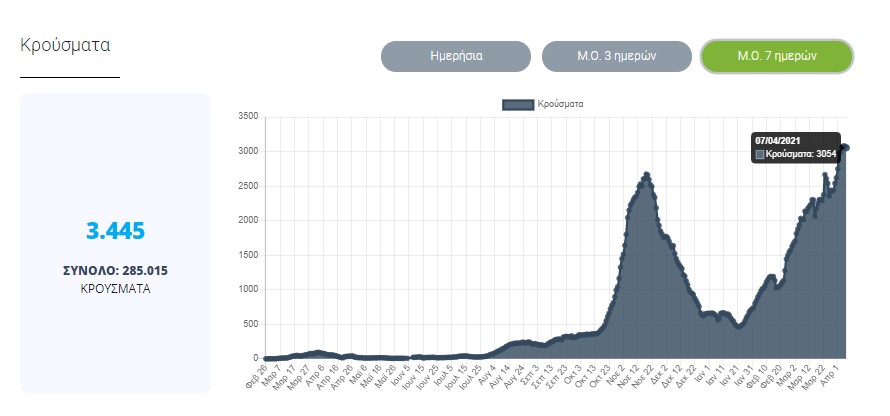890x416 pixels.
Task: Click the 07/04/2021 tooltip box
Action: (x=796, y=147)
